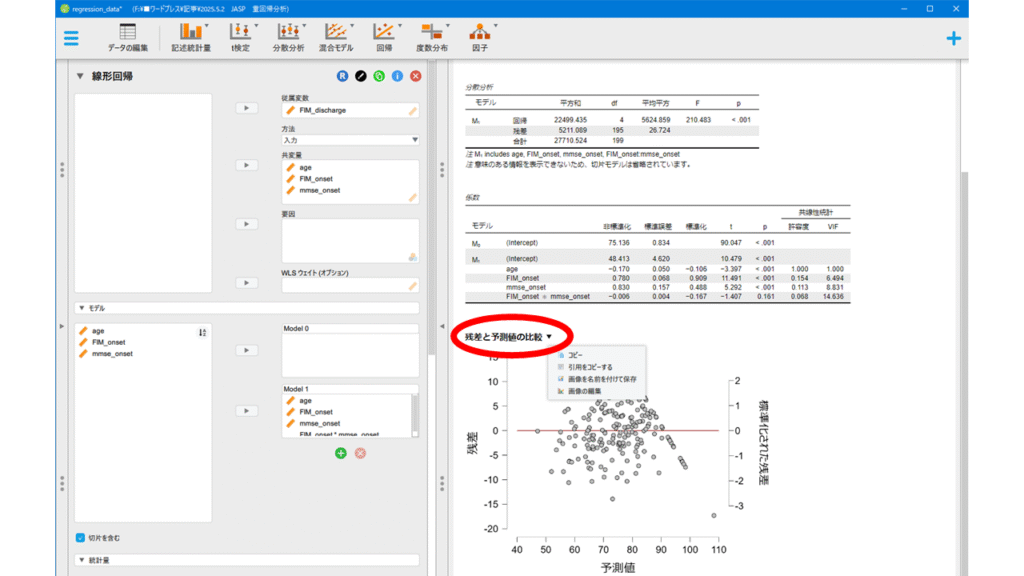Click the 分散分析 table title
Image resolution: width=1024 pixels, height=576 pixels.
pyautogui.click(x=479, y=87)
